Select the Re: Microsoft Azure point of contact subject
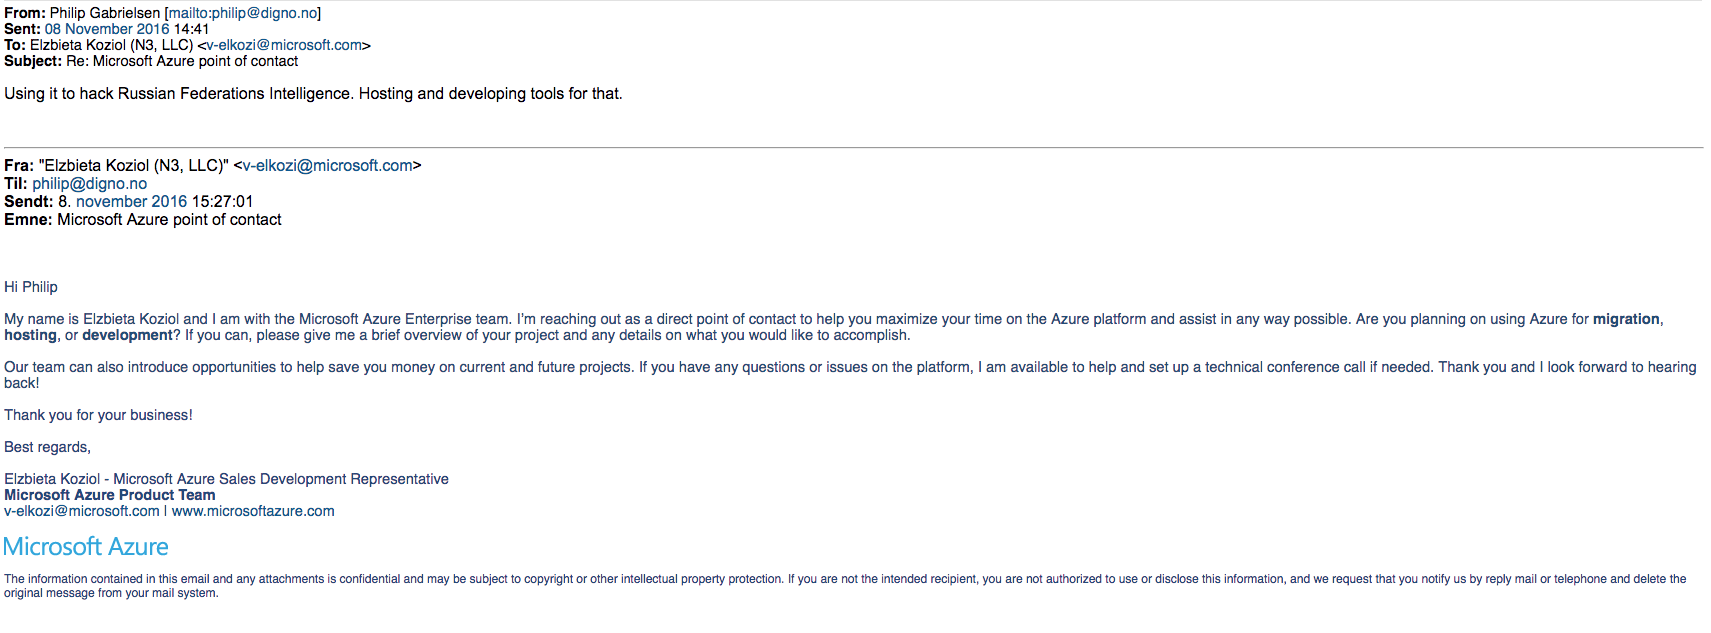Screen dimensions: 1711x633 pyautogui.click(x=182, y=61)
